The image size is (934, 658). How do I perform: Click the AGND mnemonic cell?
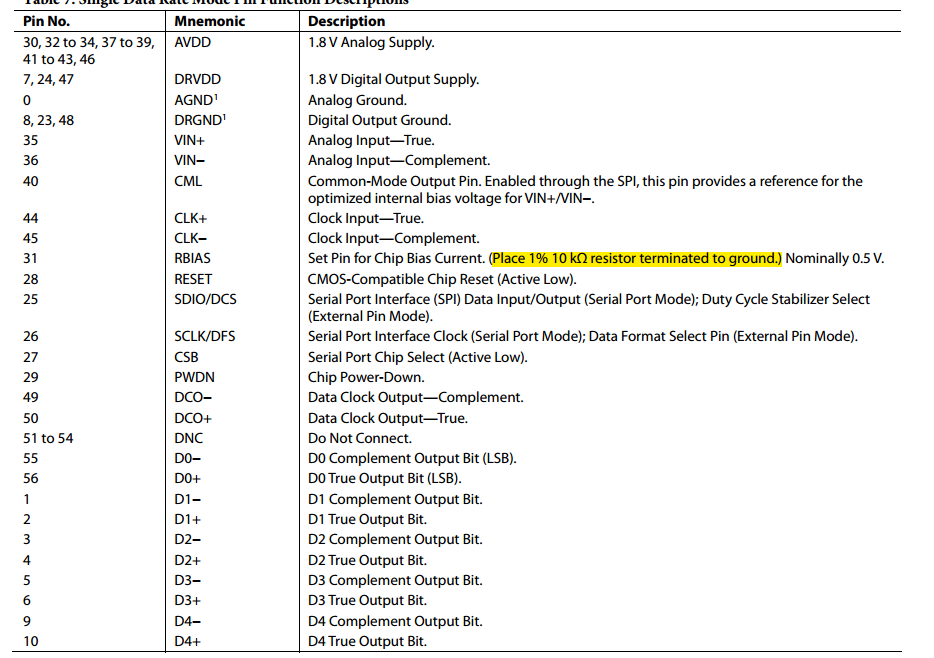[x=196, y=100]
